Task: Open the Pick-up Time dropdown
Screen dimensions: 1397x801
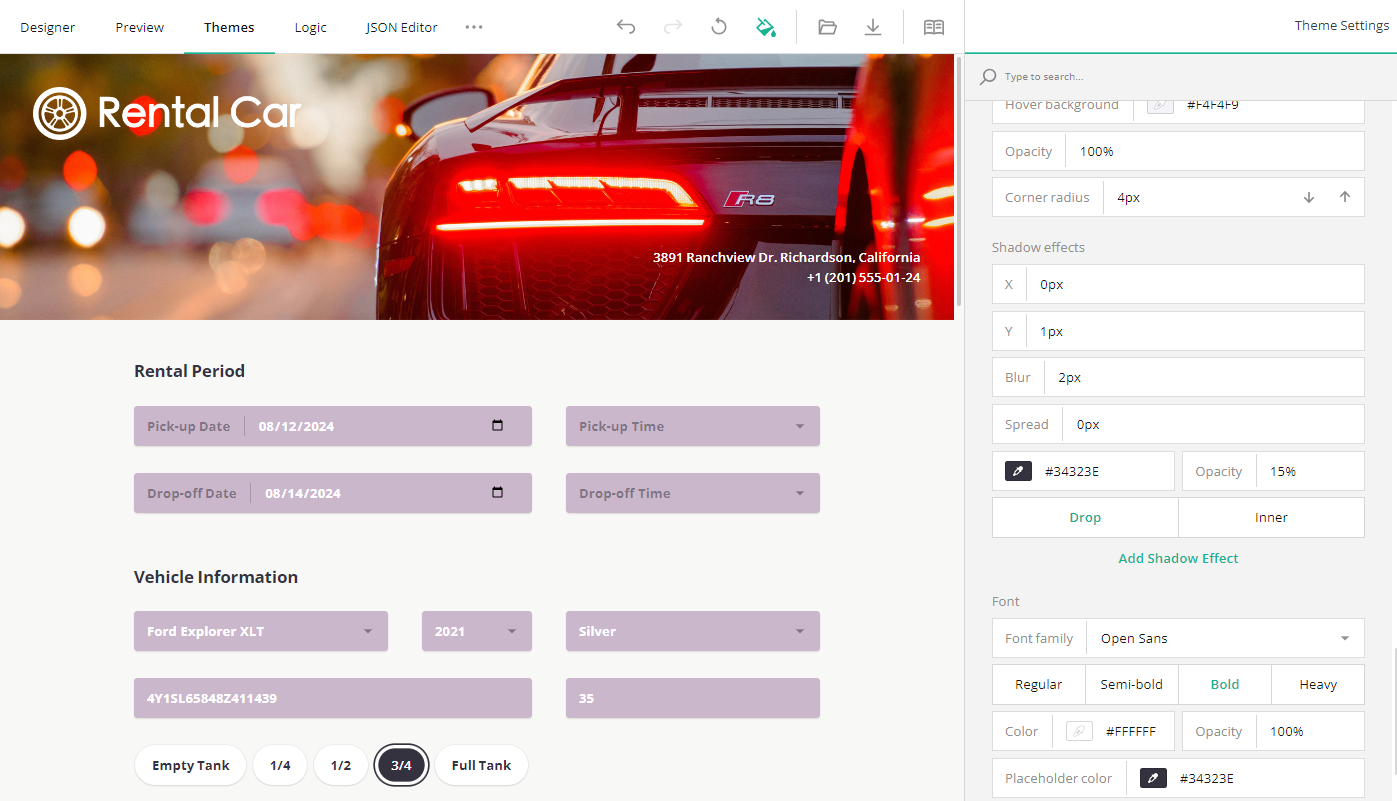Action: [x=692, y=426]
